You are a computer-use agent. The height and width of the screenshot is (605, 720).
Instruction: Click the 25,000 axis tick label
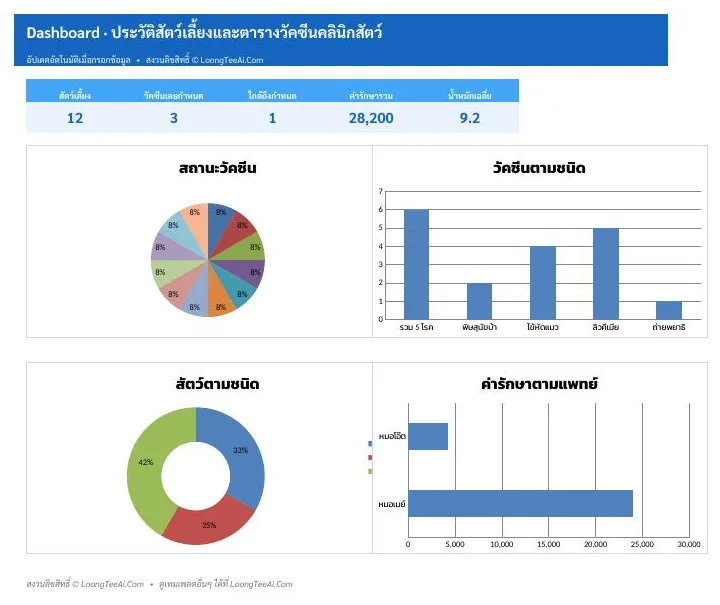click(x=642, y=544)
